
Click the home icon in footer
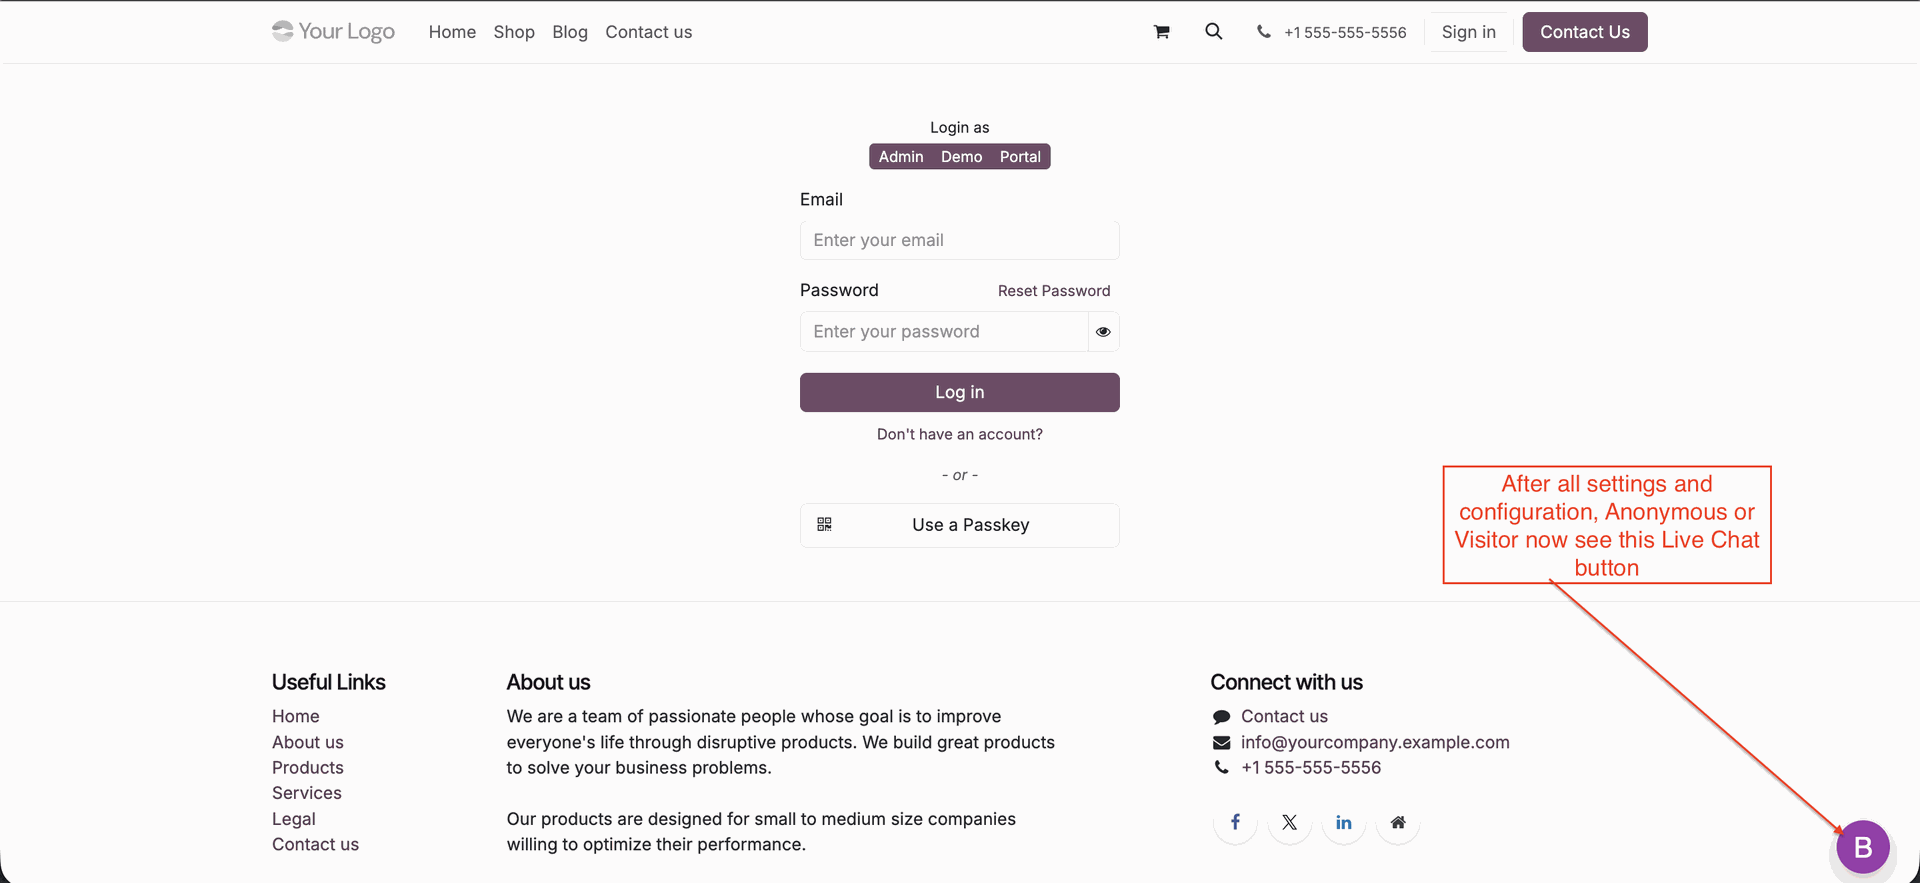tap(1398, 822)
